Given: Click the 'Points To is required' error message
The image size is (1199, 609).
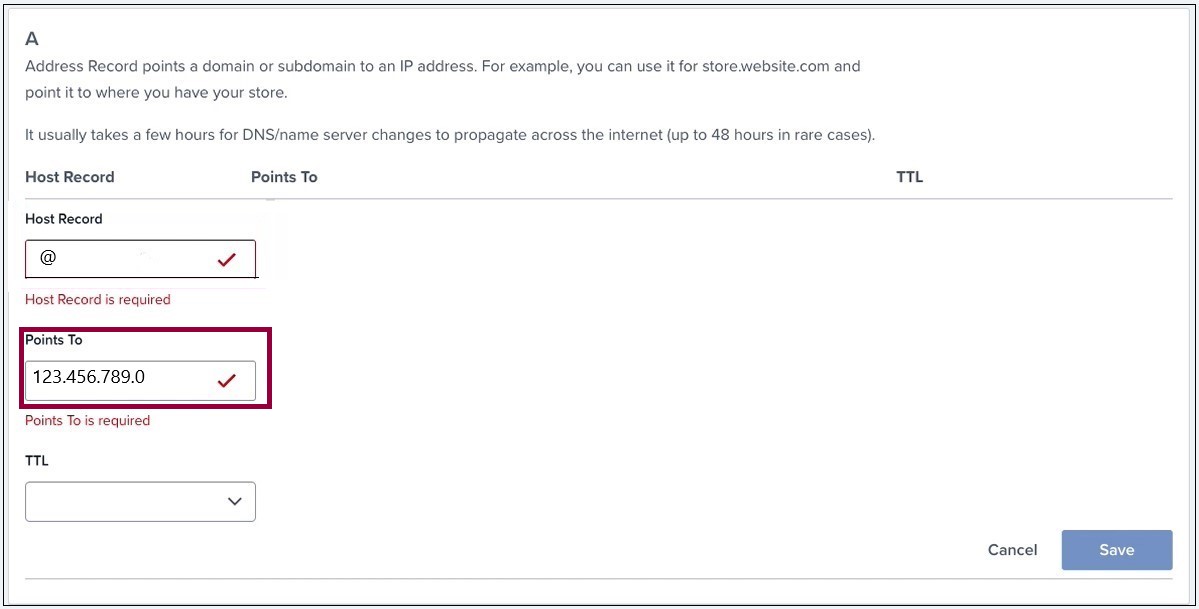Looking at the screenshot, I should tap(87, 420).
